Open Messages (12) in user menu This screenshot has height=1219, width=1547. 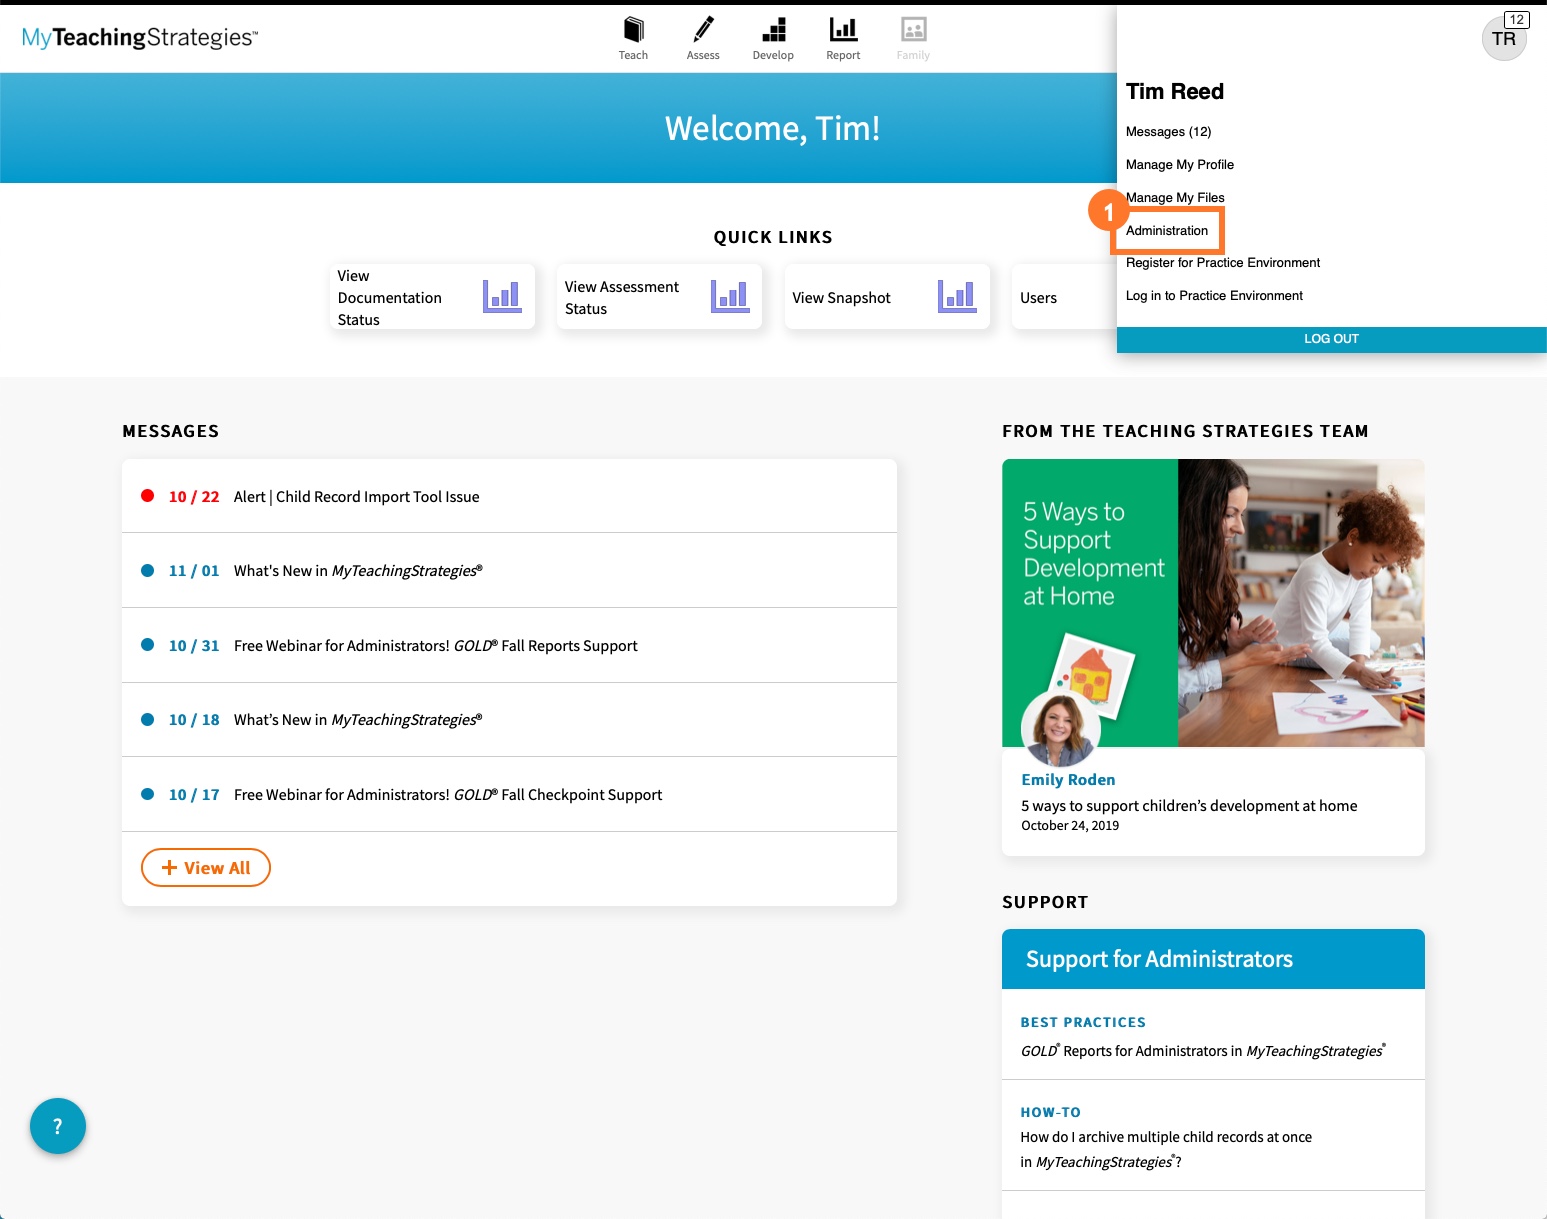[1168, 132]
